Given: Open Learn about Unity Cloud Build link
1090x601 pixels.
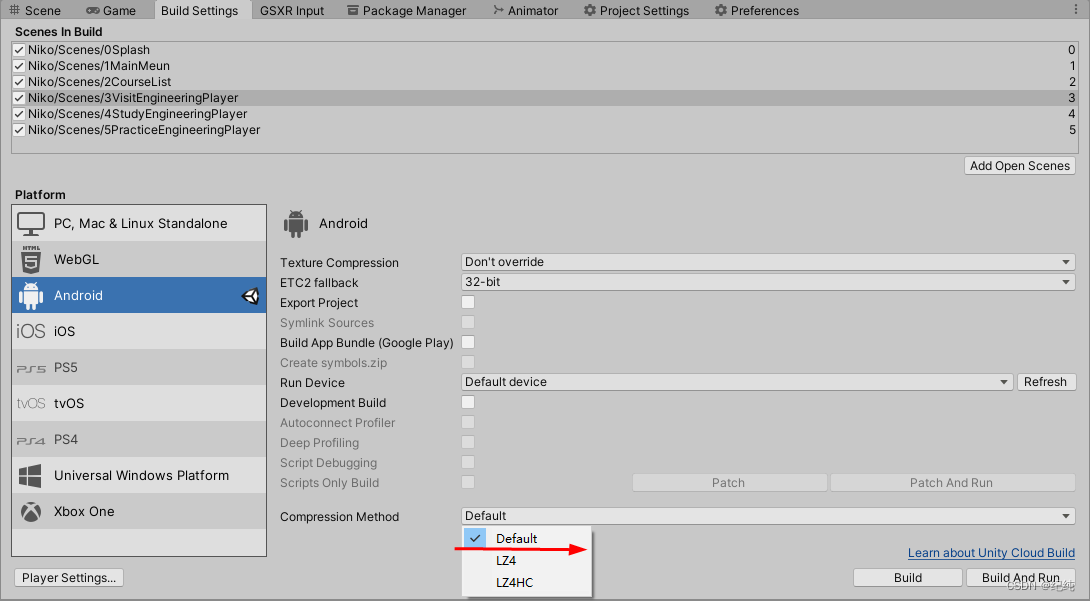Looking at the screenshot, I should (991, 553).
